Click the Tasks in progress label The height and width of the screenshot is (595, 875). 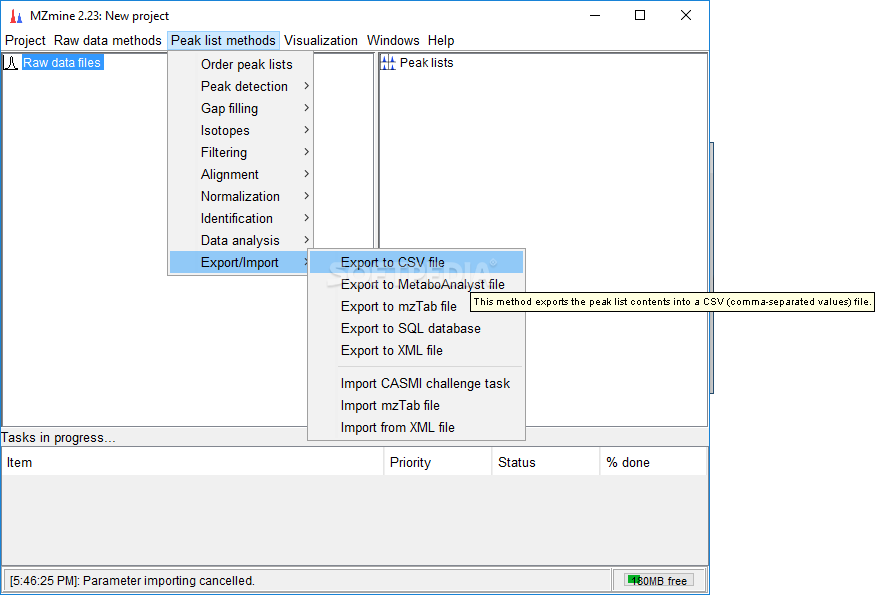pos(58,438)
